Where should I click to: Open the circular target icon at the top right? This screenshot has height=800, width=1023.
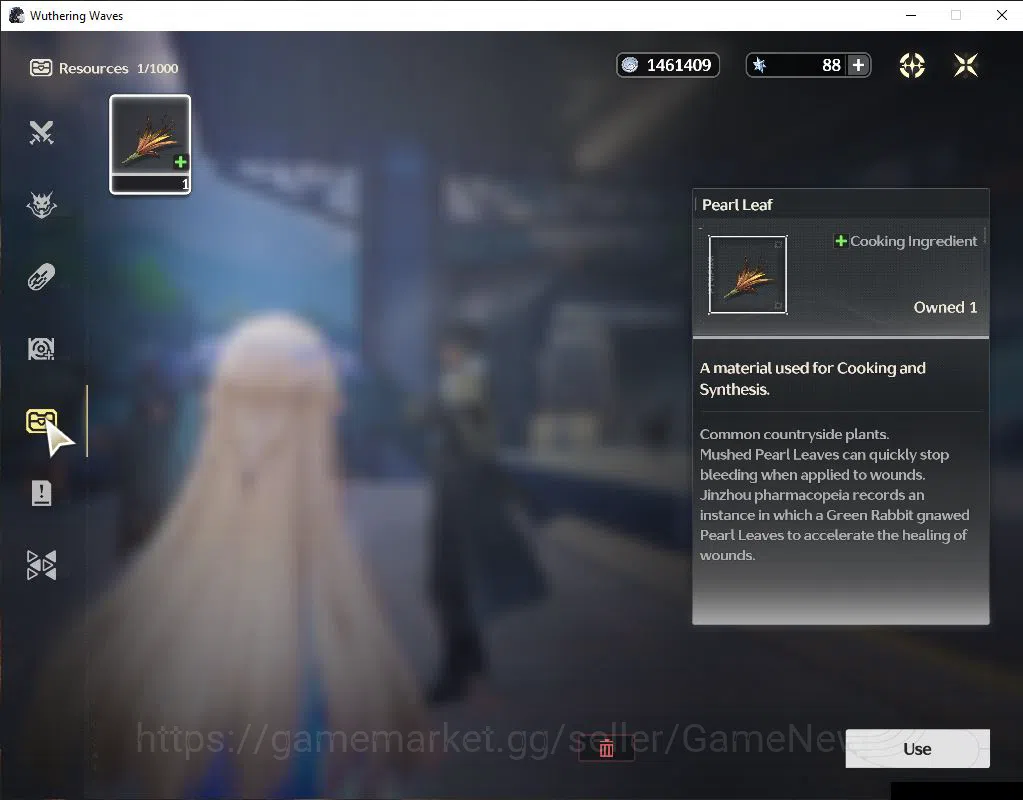912,65
